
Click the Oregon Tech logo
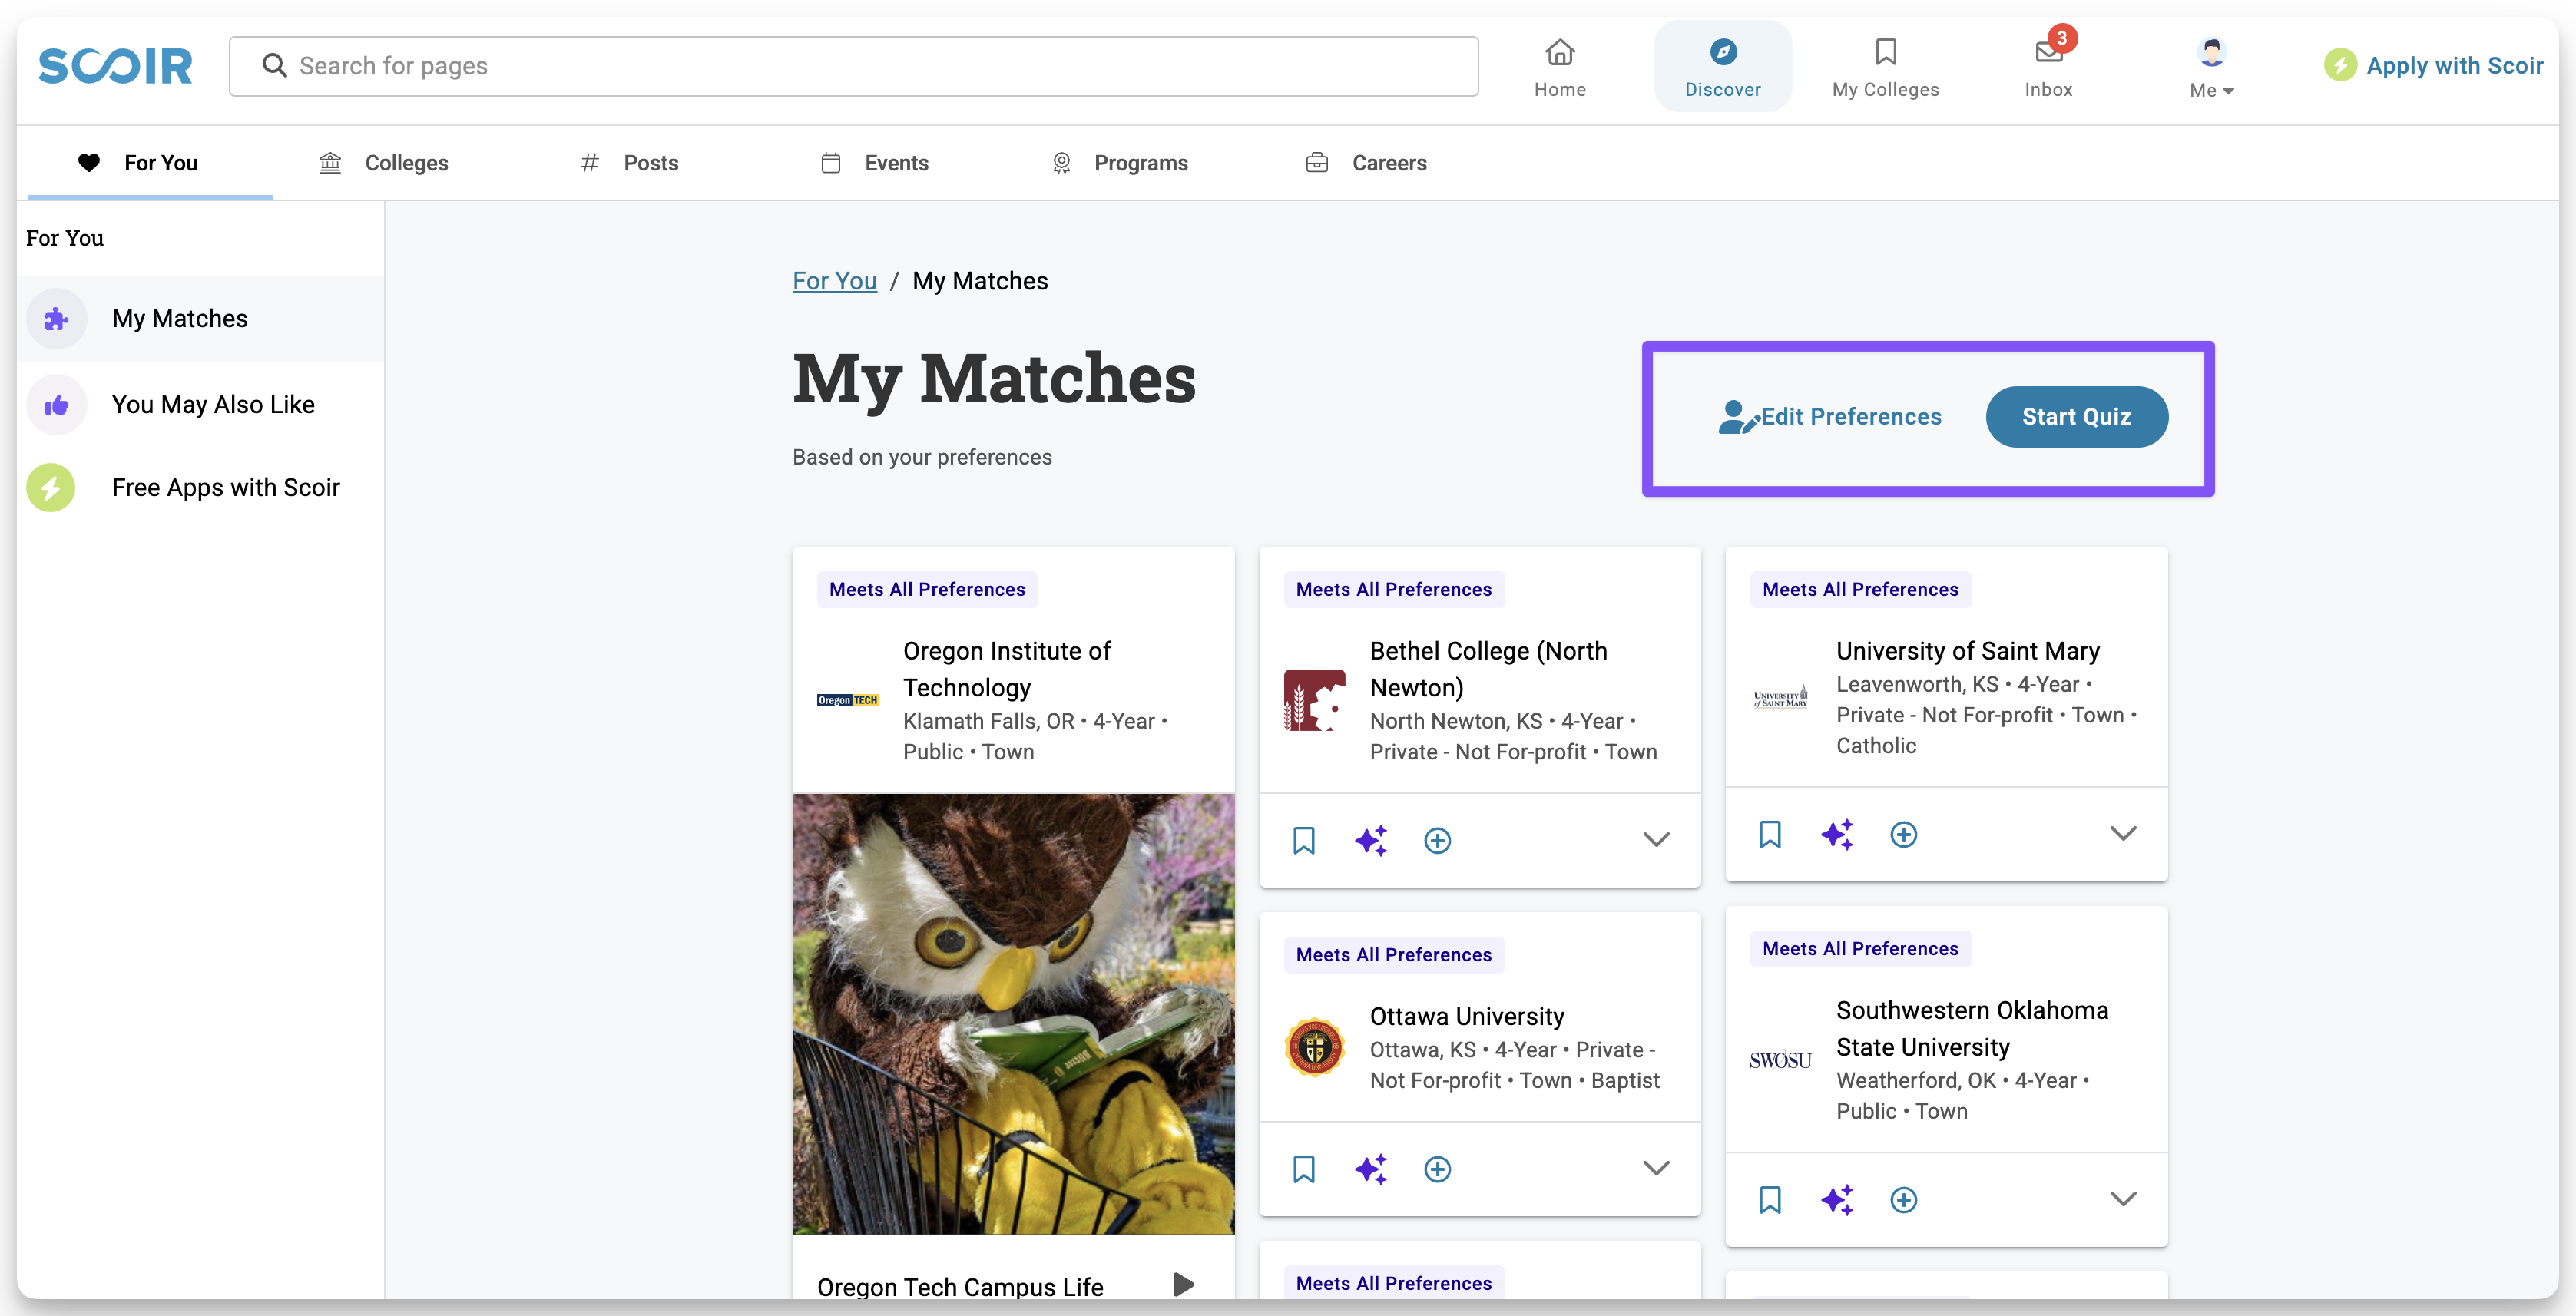tap(847, 700)
